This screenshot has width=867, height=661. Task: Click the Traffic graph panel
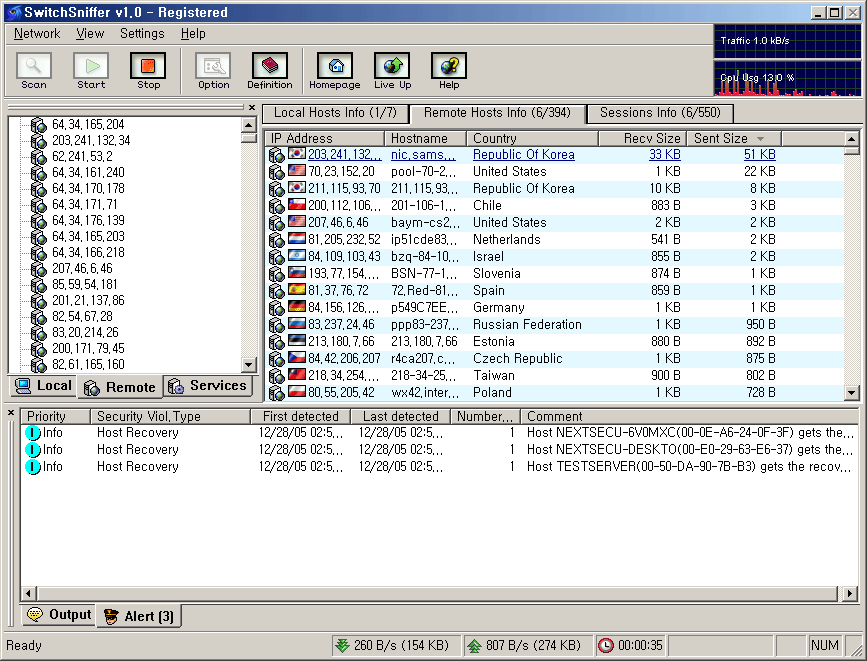(787, 41)
